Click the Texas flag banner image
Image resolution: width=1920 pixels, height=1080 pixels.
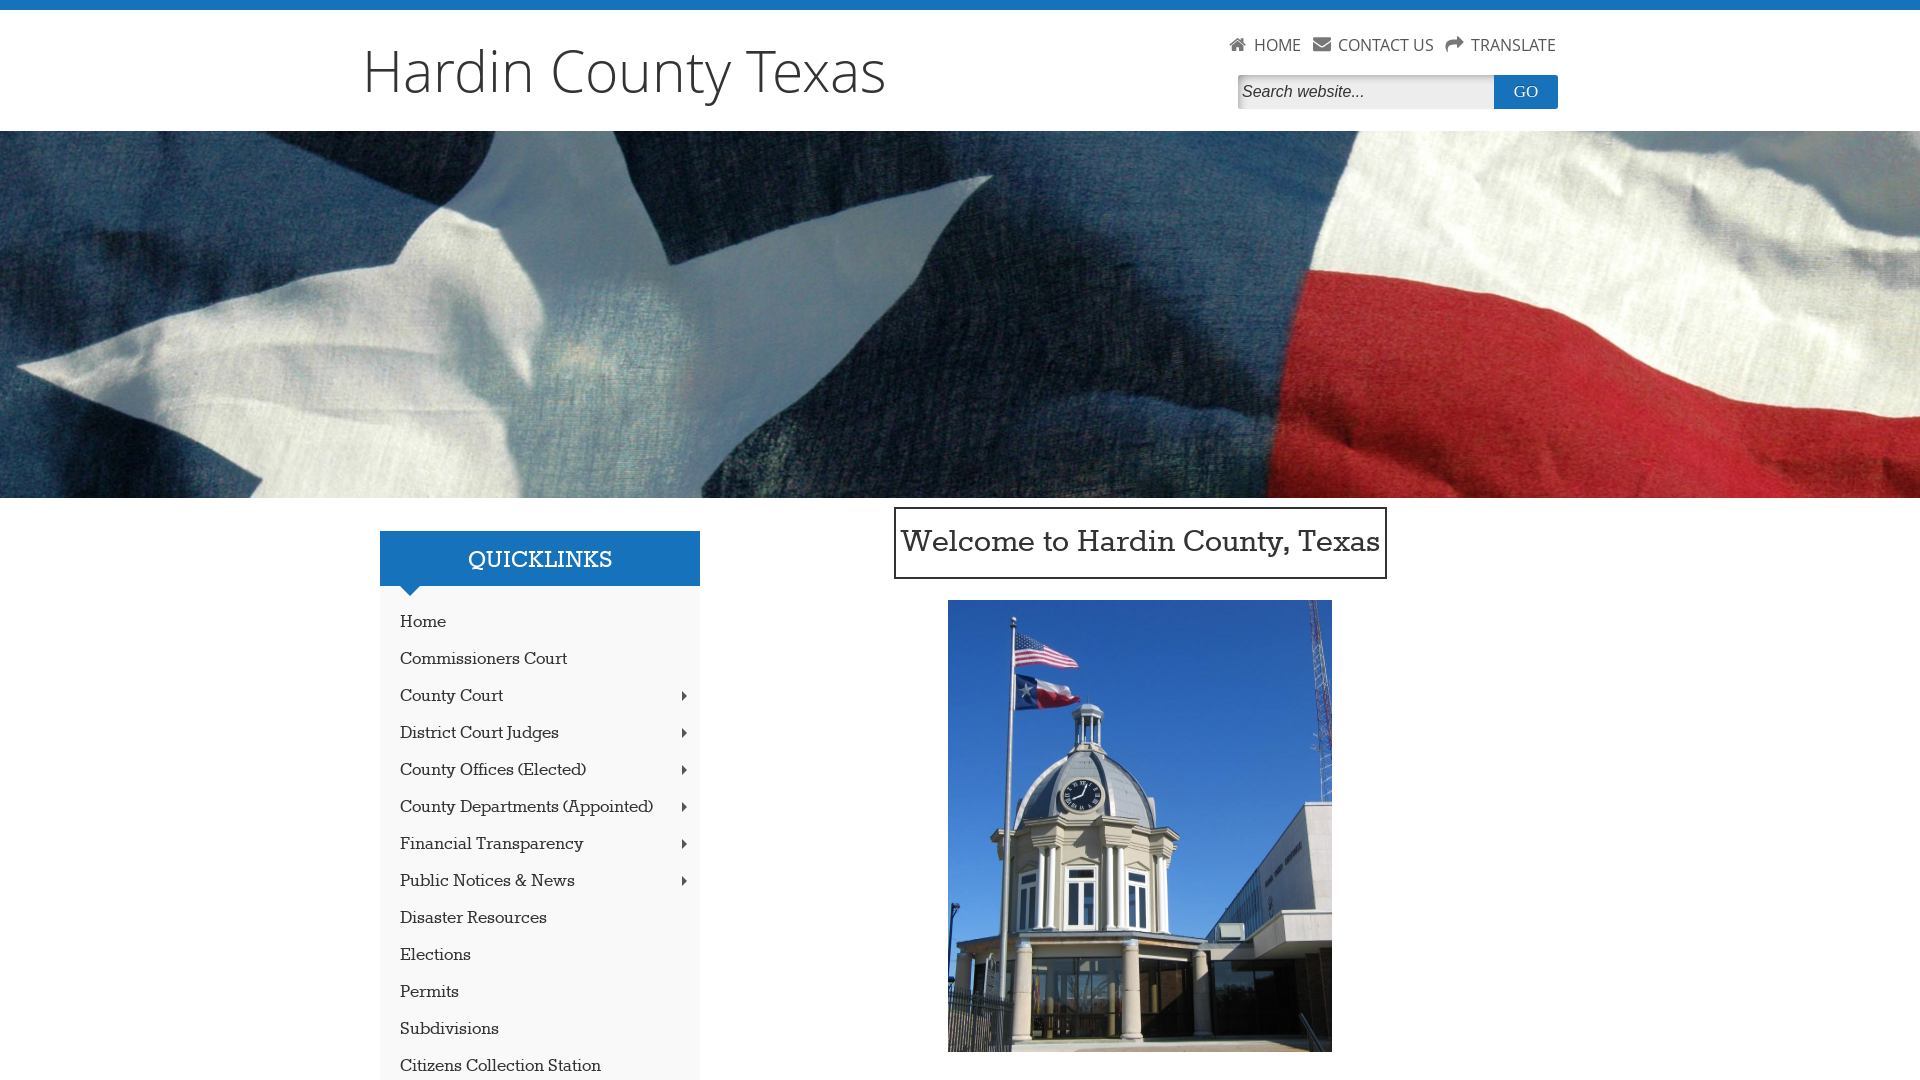tap(960, 314)
